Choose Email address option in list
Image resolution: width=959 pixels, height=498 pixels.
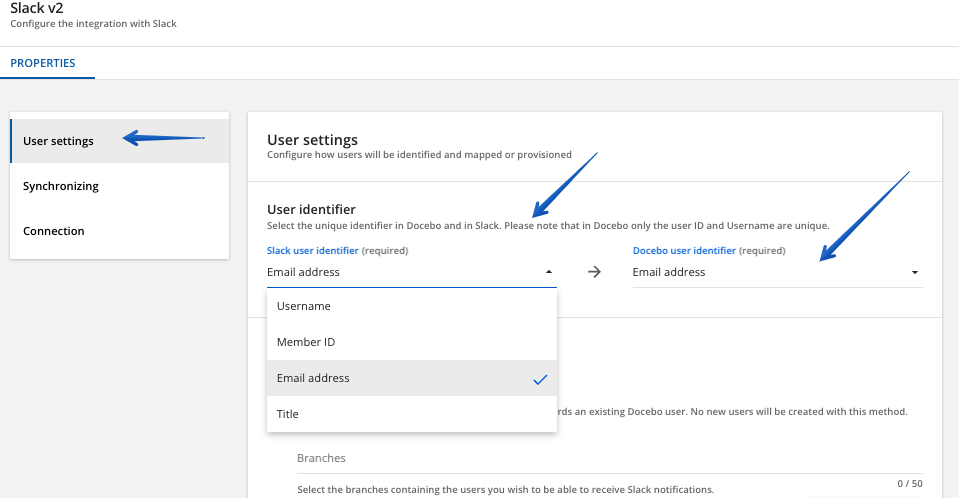point(412,378)
